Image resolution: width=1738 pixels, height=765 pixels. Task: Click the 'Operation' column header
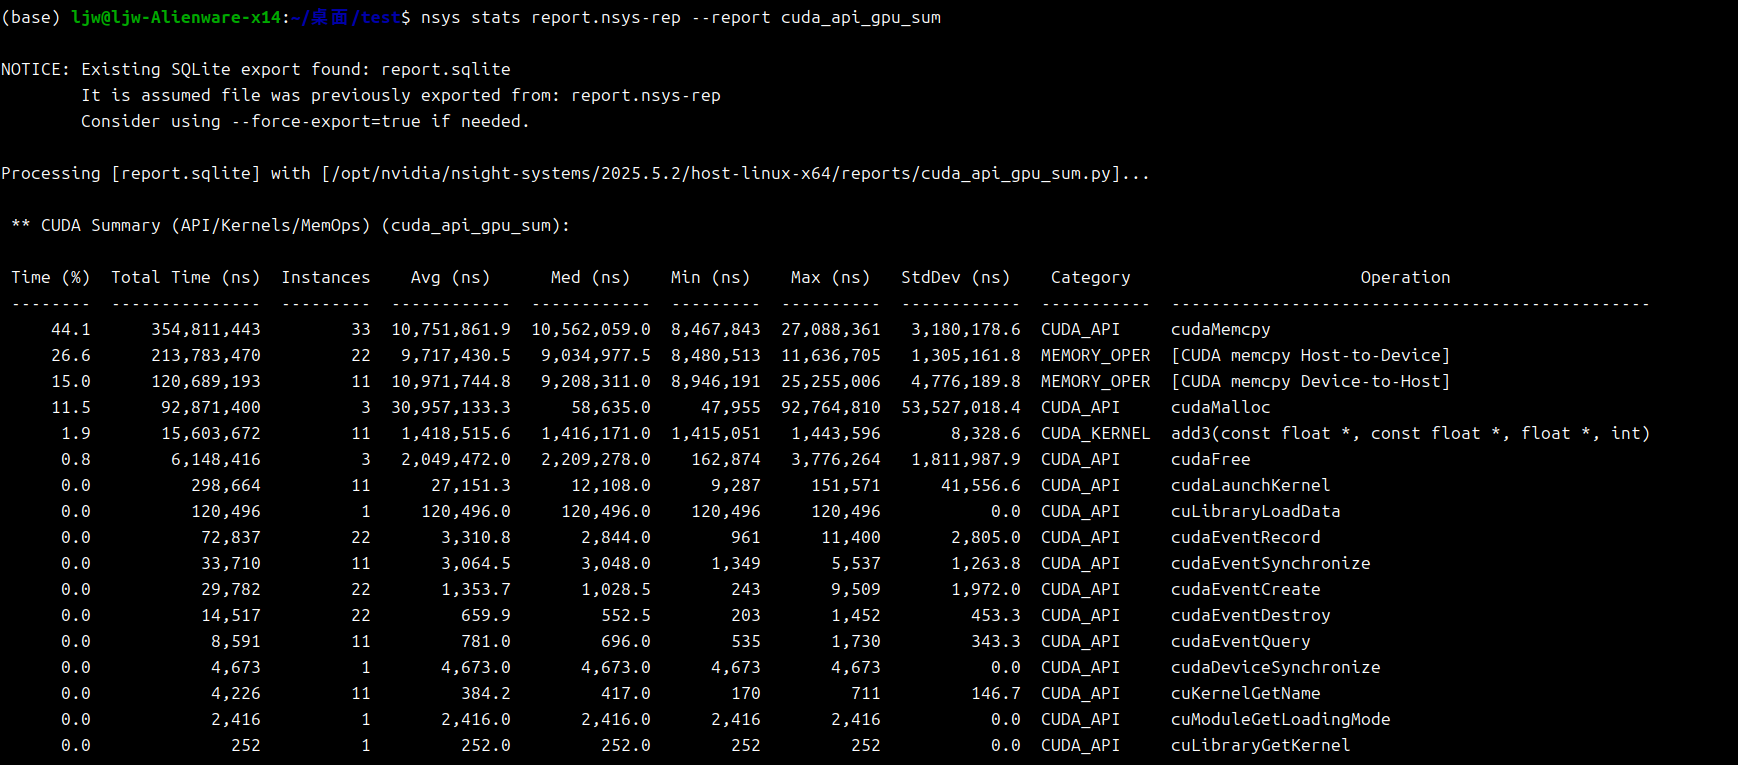tap(1404, 277)
